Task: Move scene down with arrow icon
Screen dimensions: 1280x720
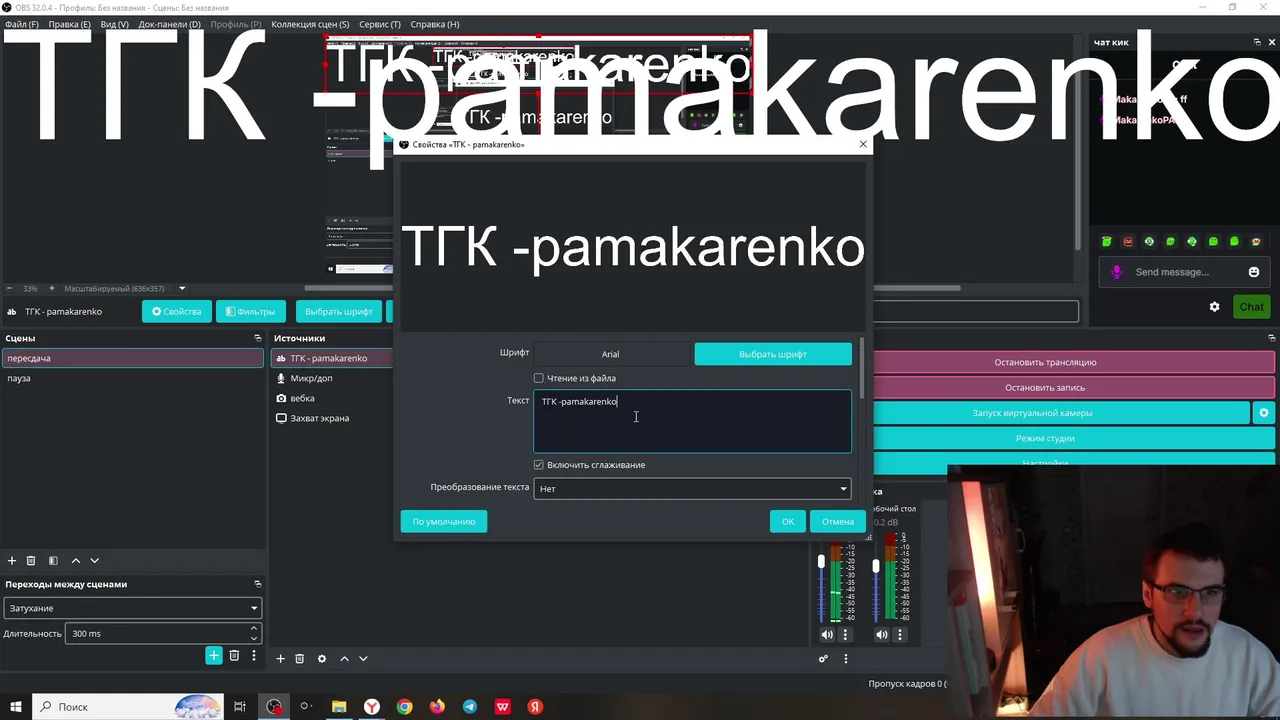Action: pyautogui.click(x=94, y=561)
